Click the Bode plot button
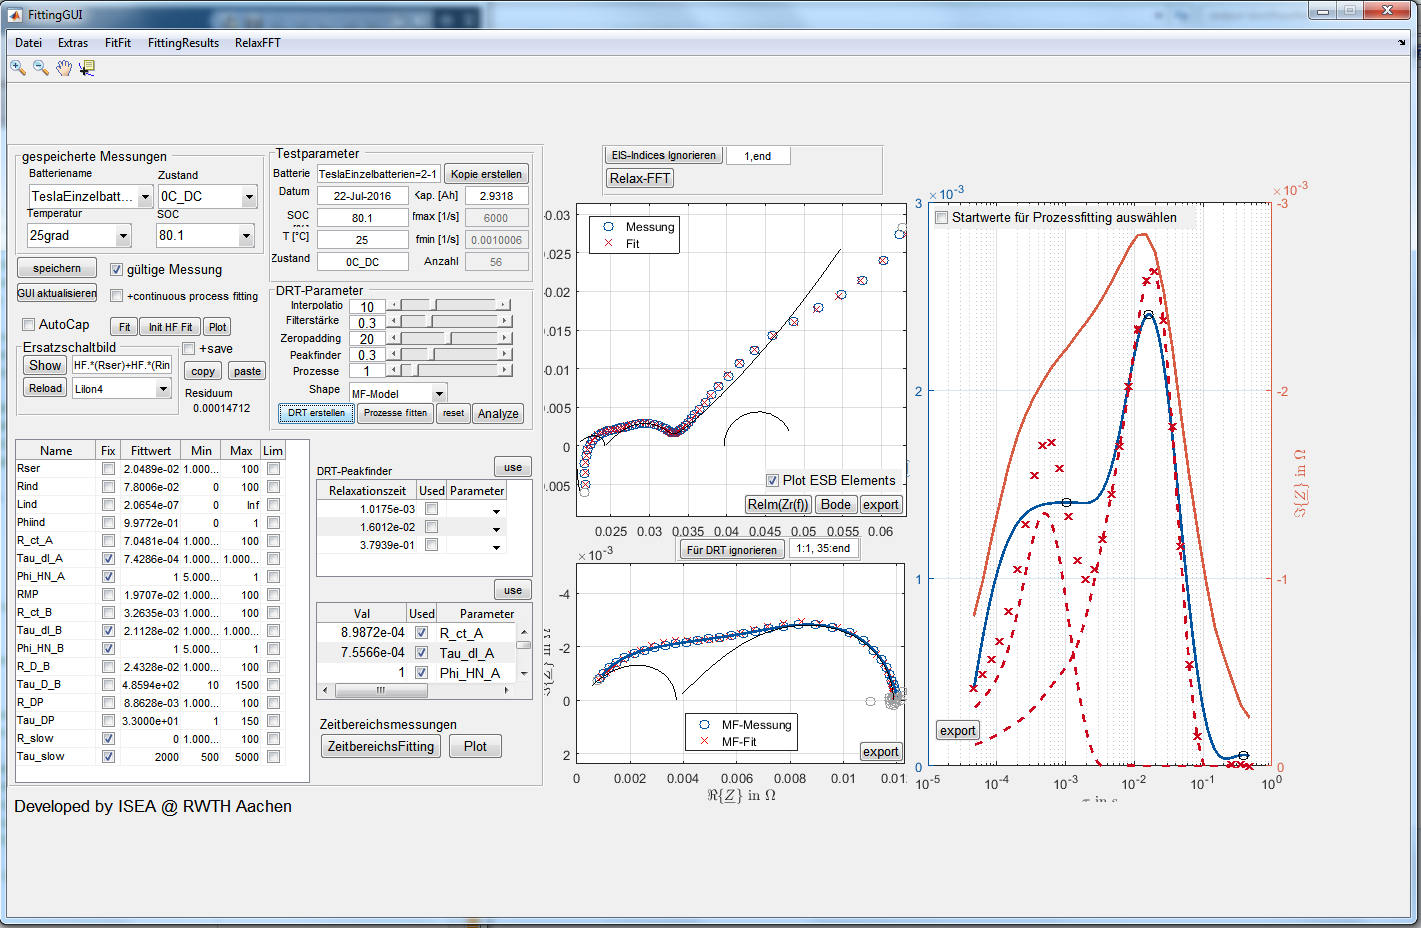Image resolution: width=1421 pixels, height=928 pixels. (x=836, y=505)
